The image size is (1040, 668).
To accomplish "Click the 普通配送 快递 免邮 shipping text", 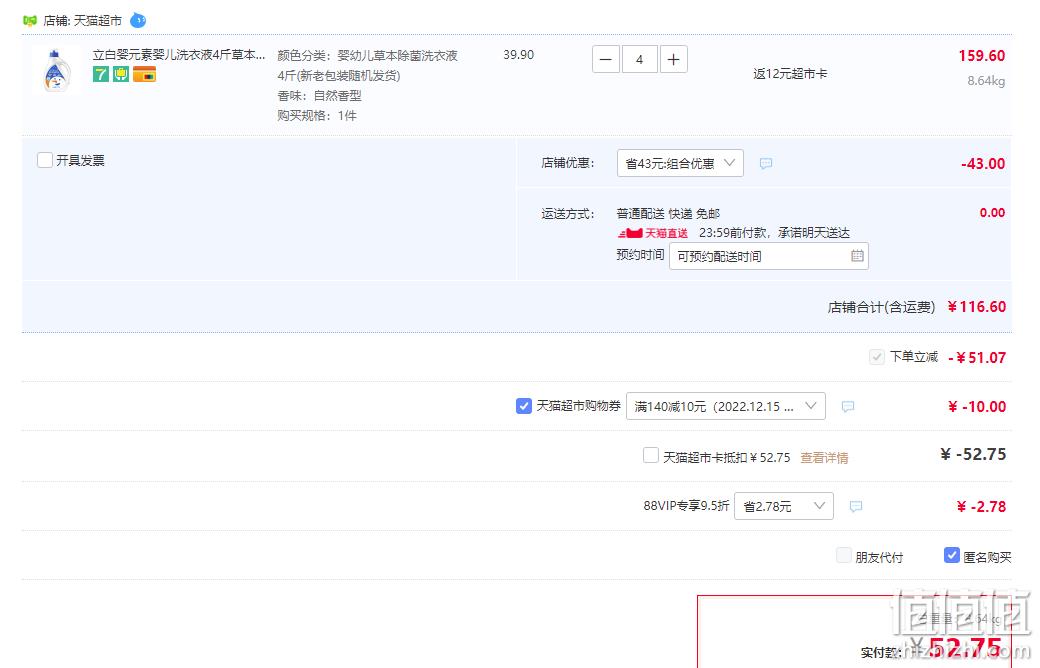I will [668, 214].
